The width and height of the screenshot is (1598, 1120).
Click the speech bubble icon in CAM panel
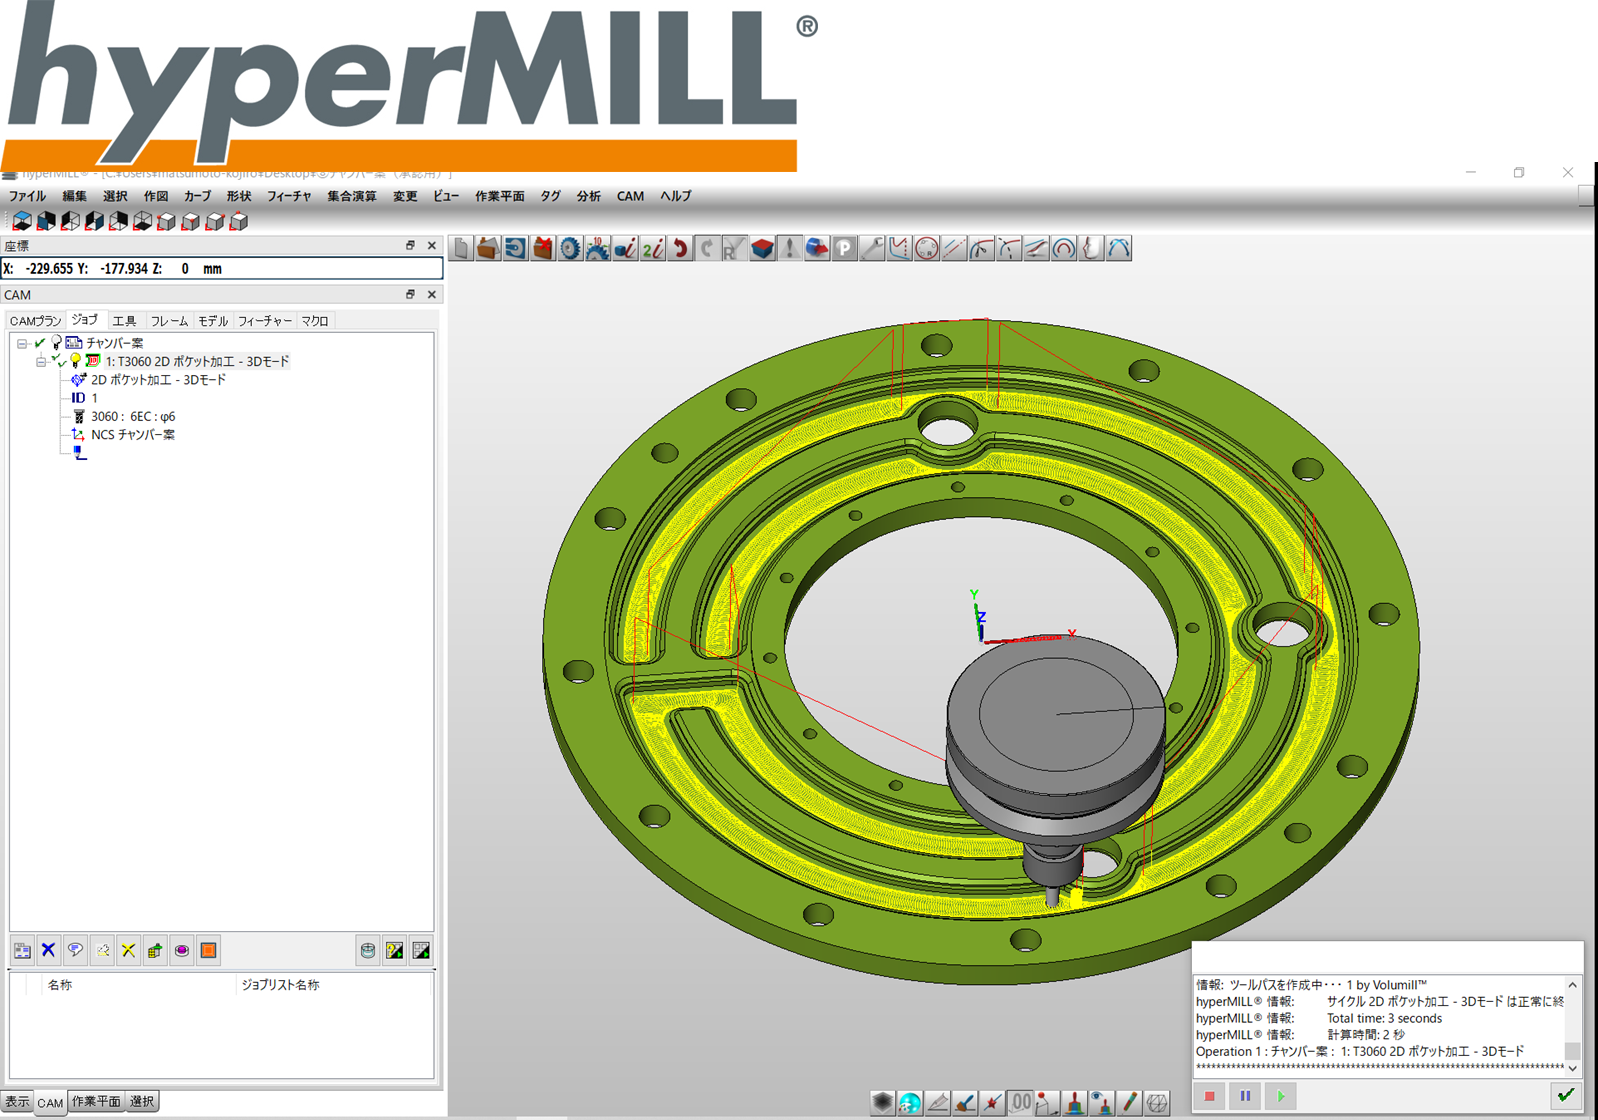click(75, 951)
